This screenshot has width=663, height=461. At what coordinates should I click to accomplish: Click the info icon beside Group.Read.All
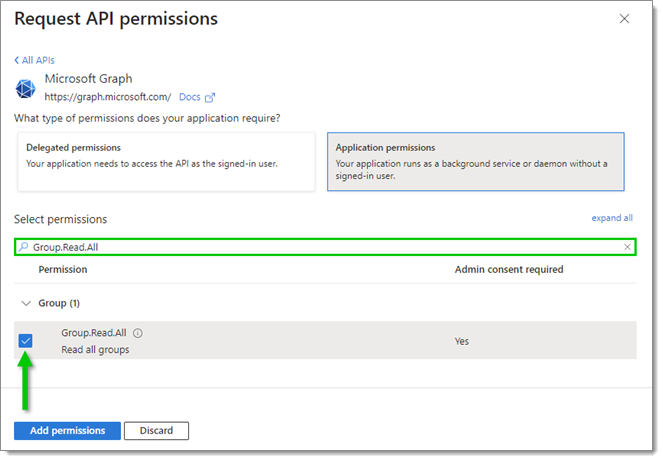point(138,333)
